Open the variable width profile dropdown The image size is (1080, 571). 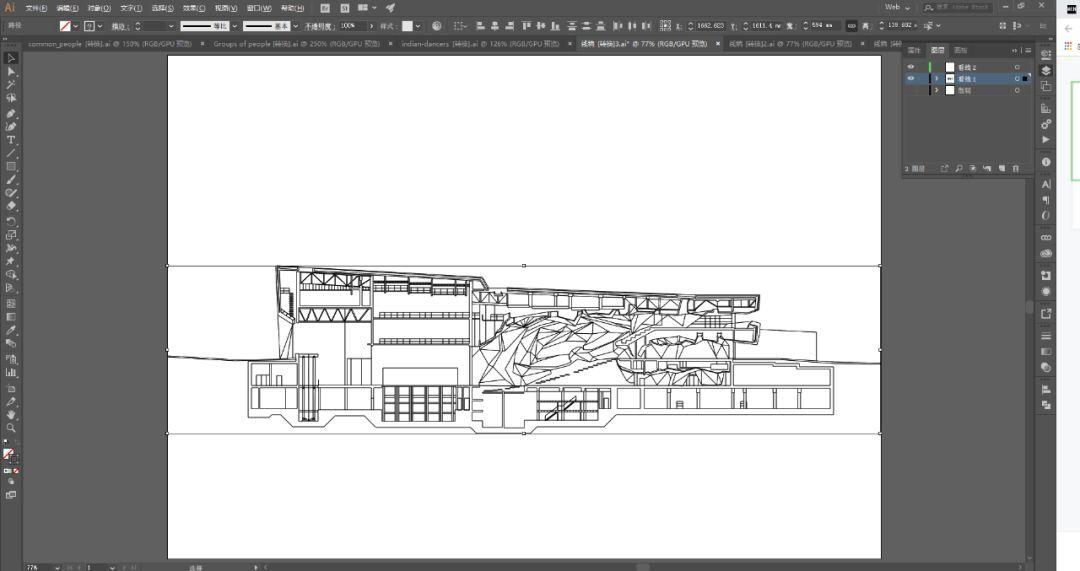pos(235,25)
